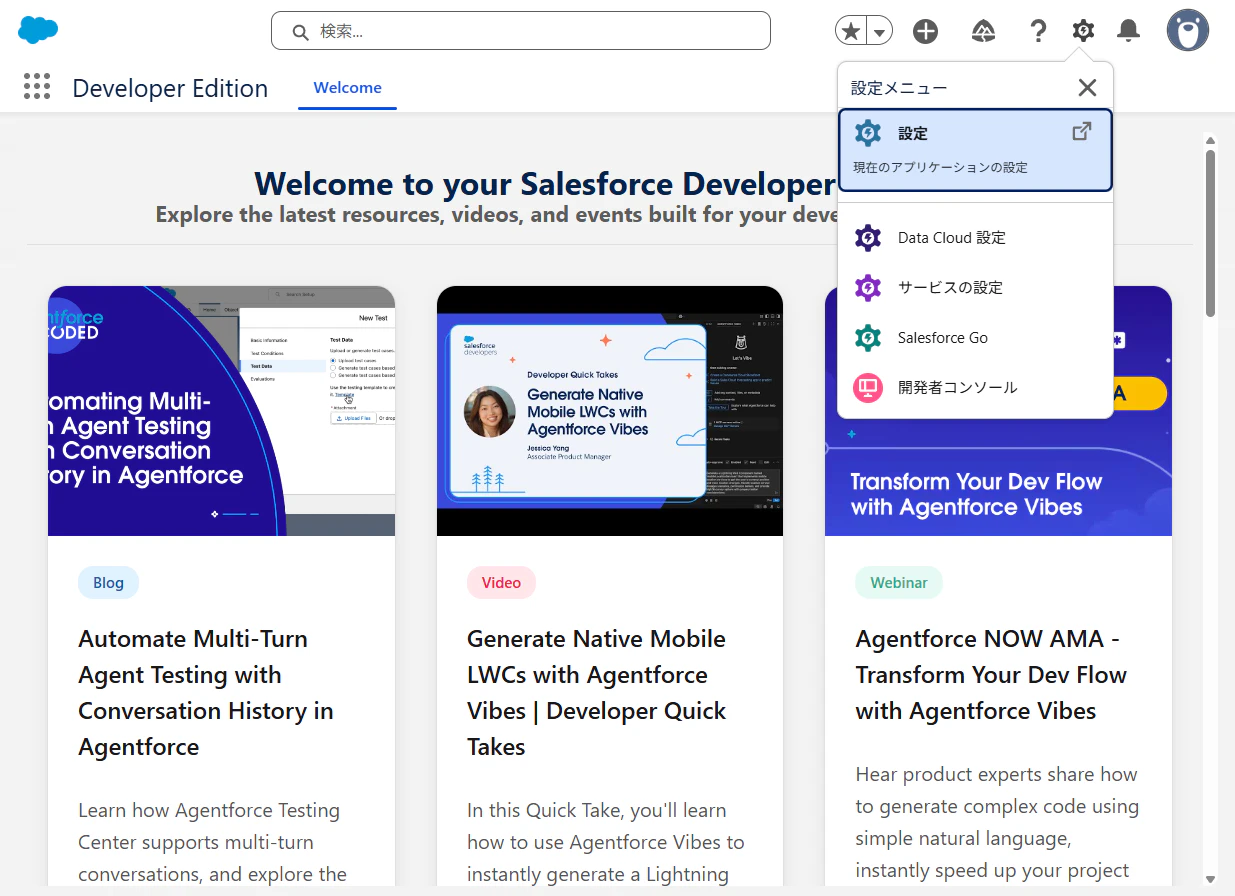
Task: Click the Welcome to your Salesforce Developer heading
Action: click(545, 184)
